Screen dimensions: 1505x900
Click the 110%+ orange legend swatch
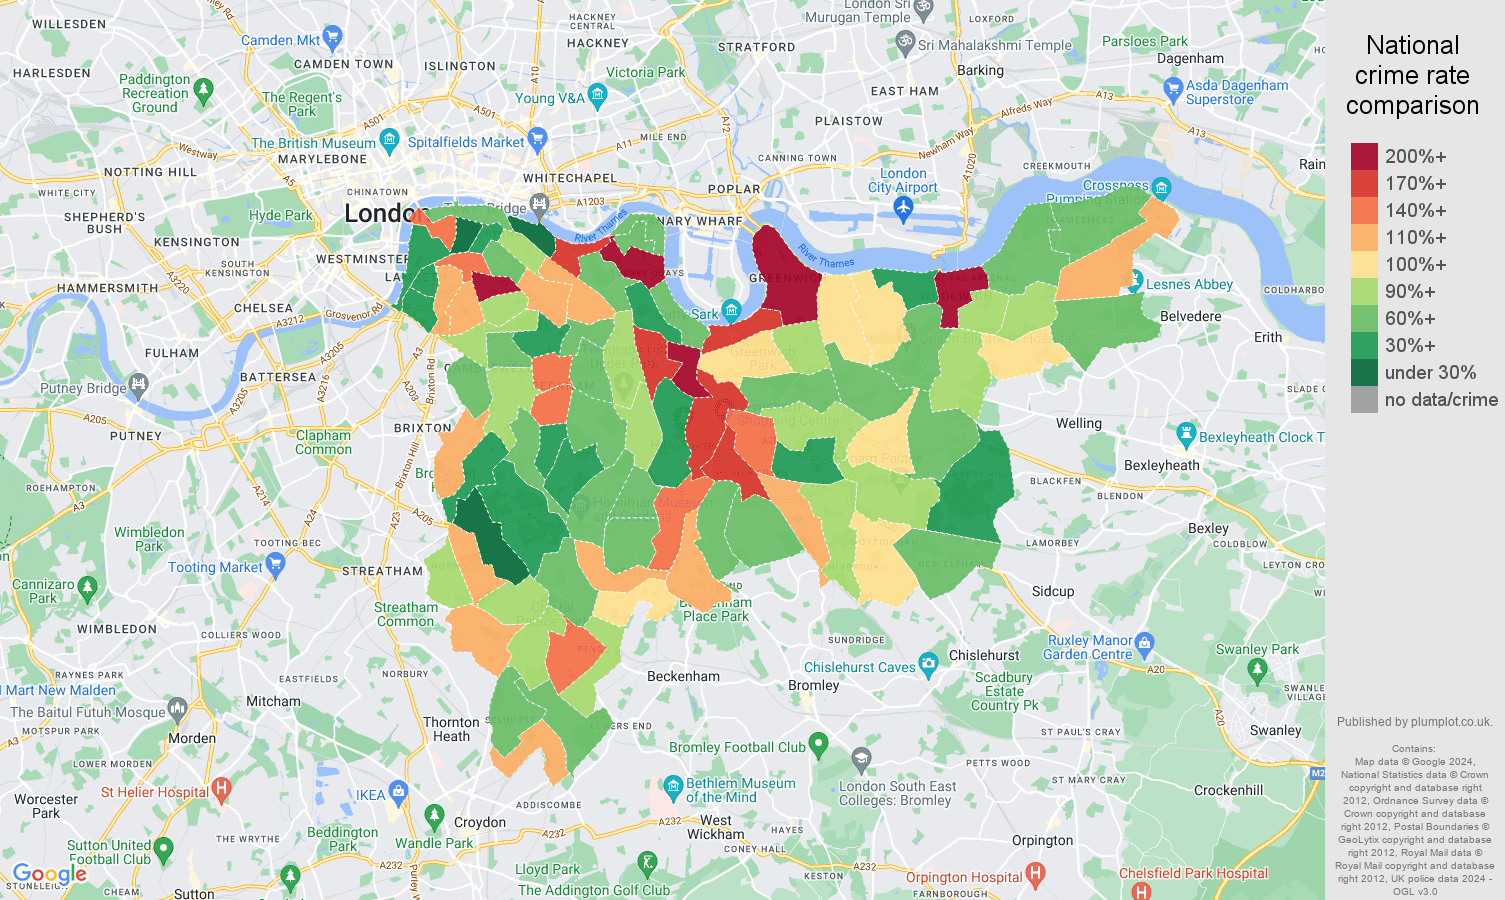(1364, 237)
